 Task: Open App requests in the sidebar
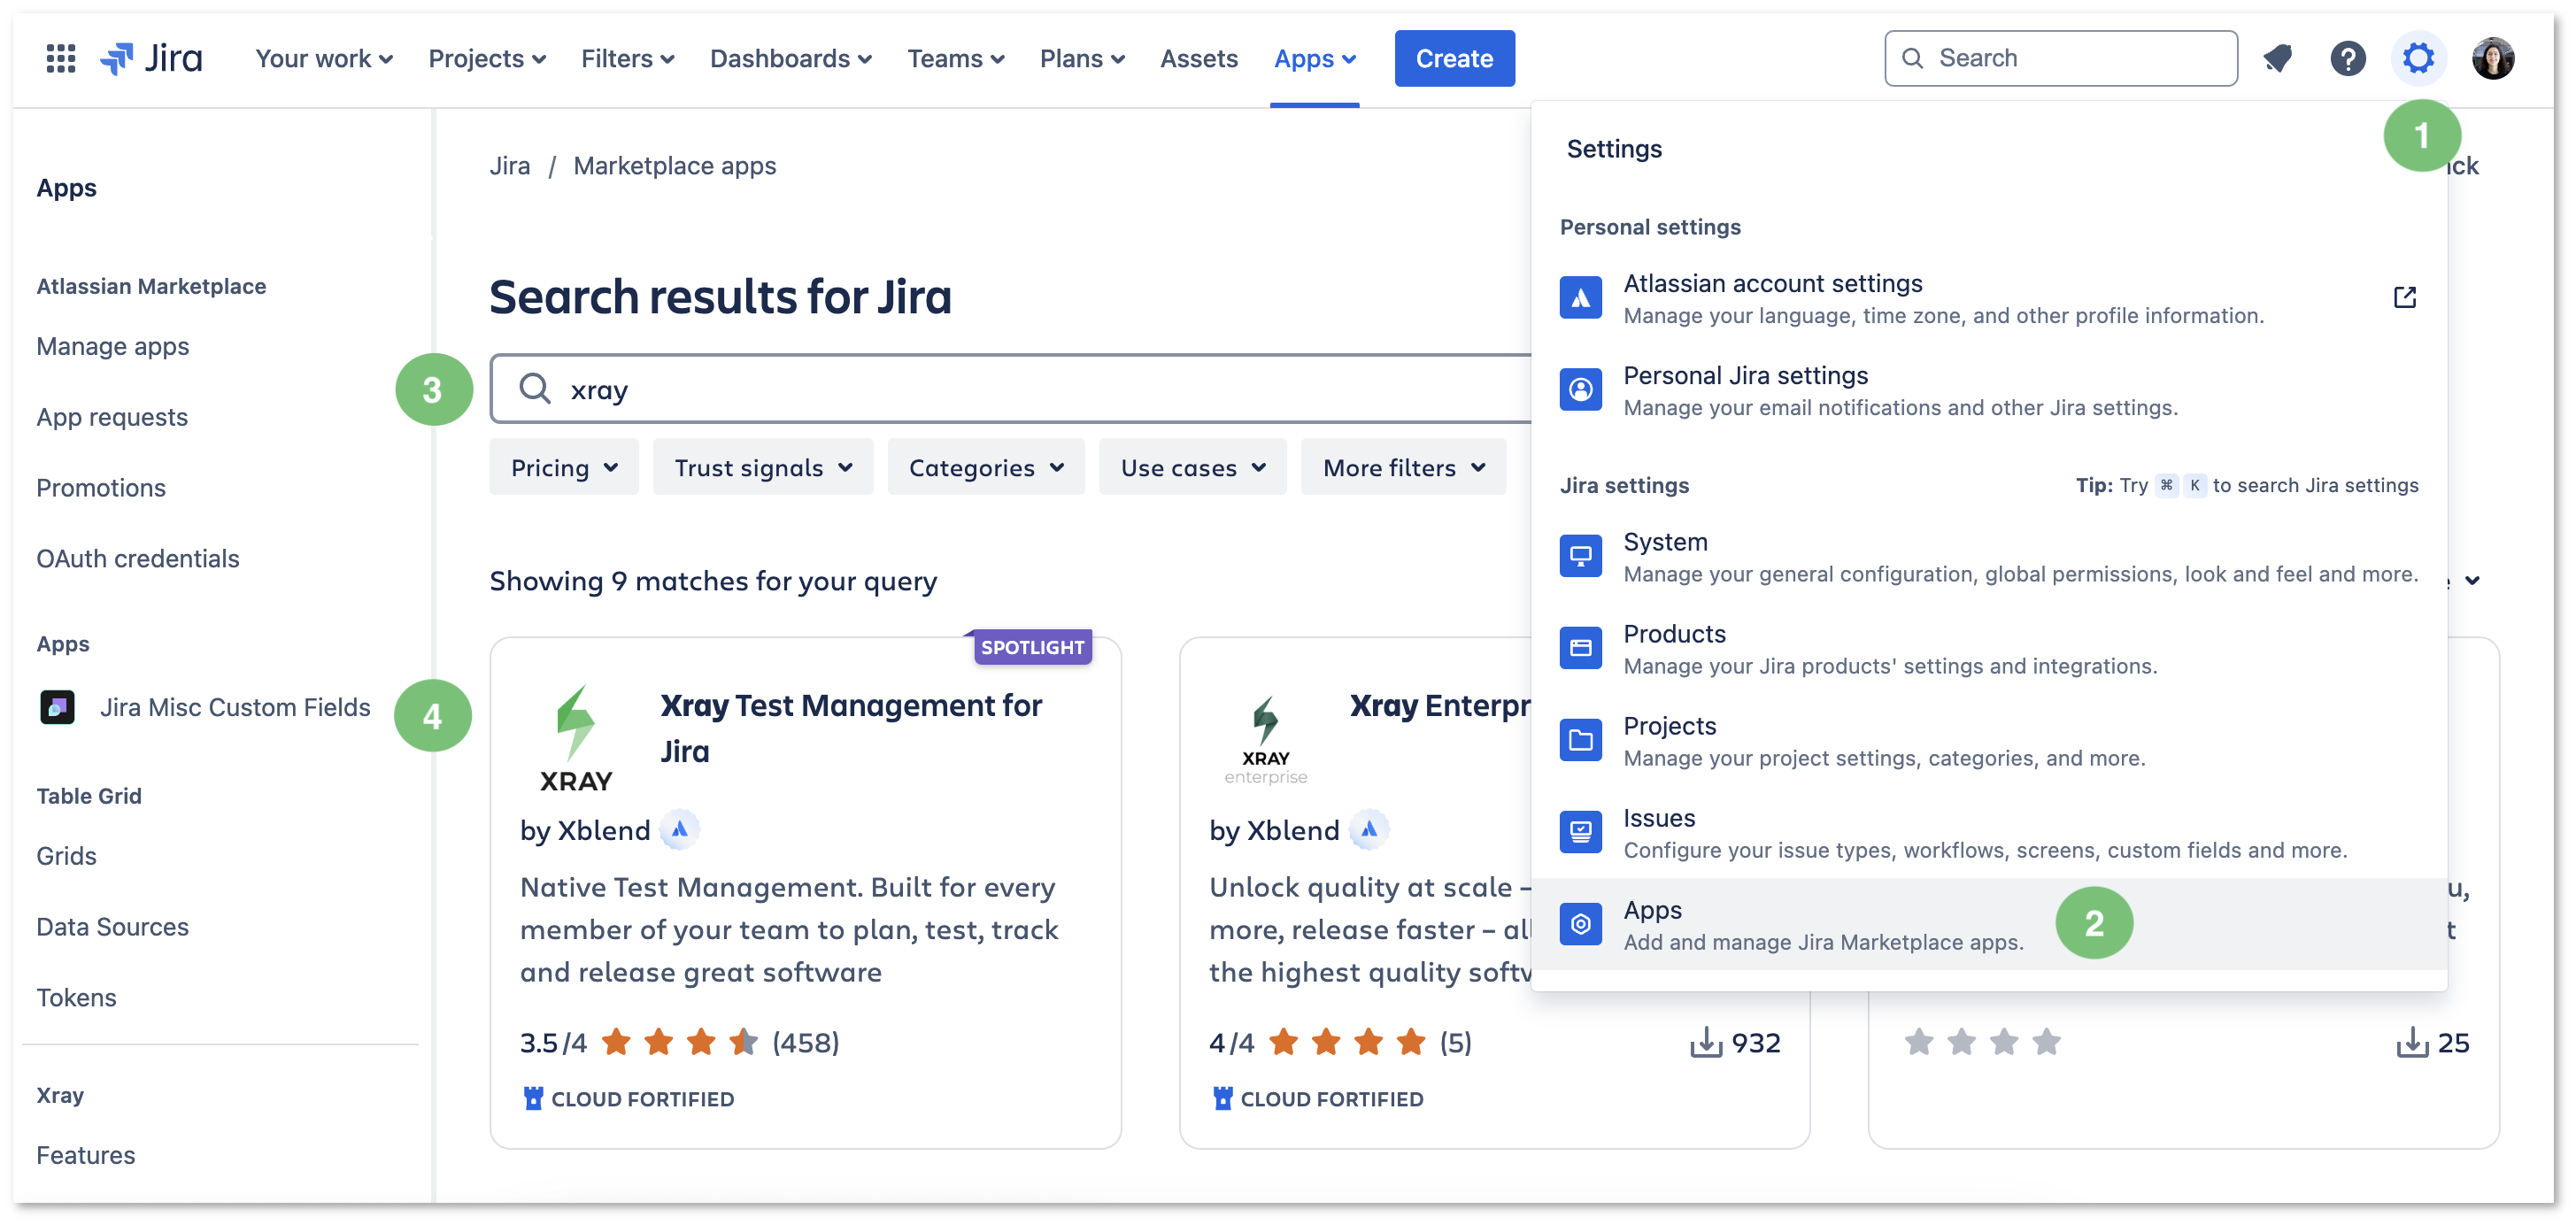point(112,417)
